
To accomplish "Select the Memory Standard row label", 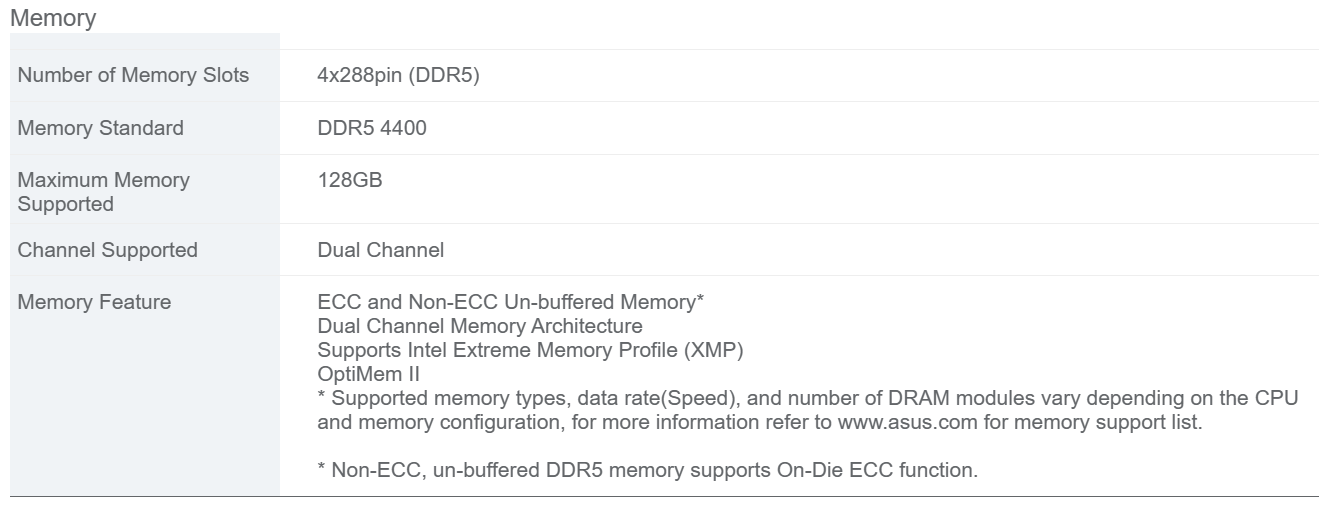I will coord(100,128).
